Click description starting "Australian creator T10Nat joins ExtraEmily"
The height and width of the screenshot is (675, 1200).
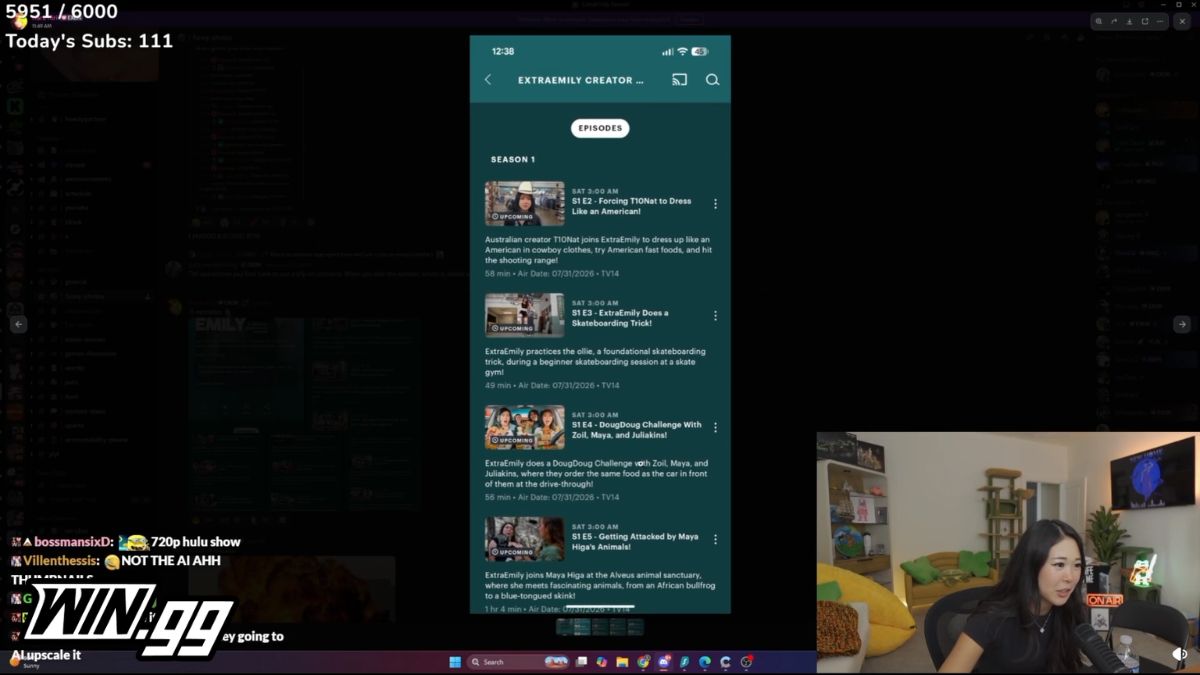point(598,250)
